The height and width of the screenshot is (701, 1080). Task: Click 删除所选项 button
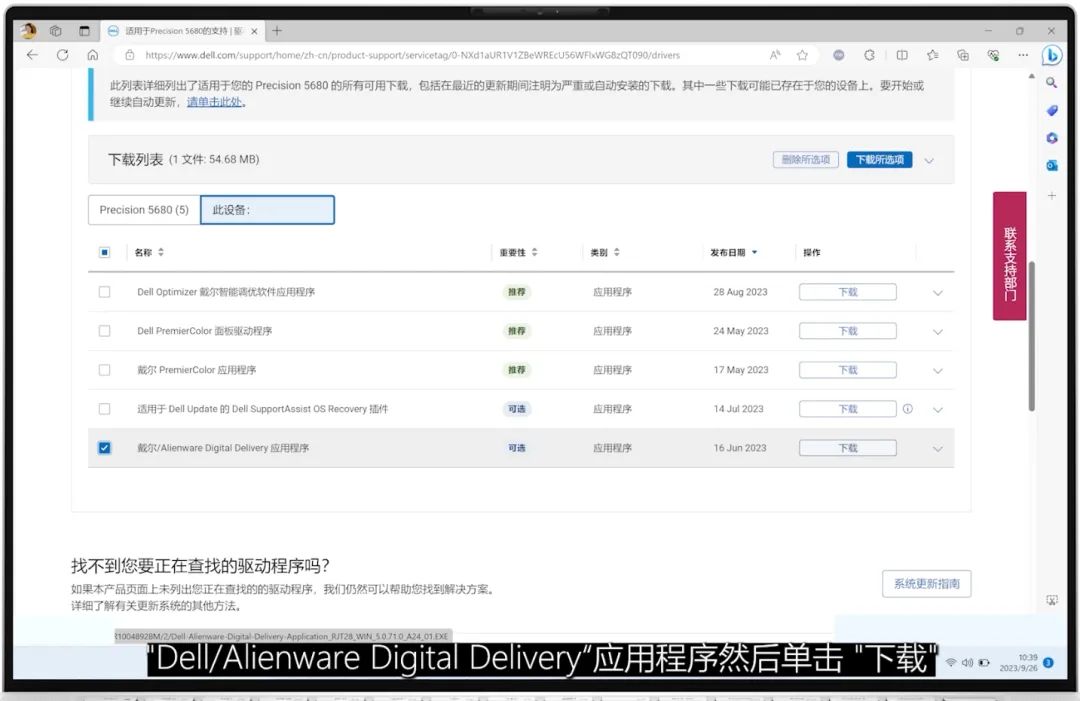click(805, 160)
